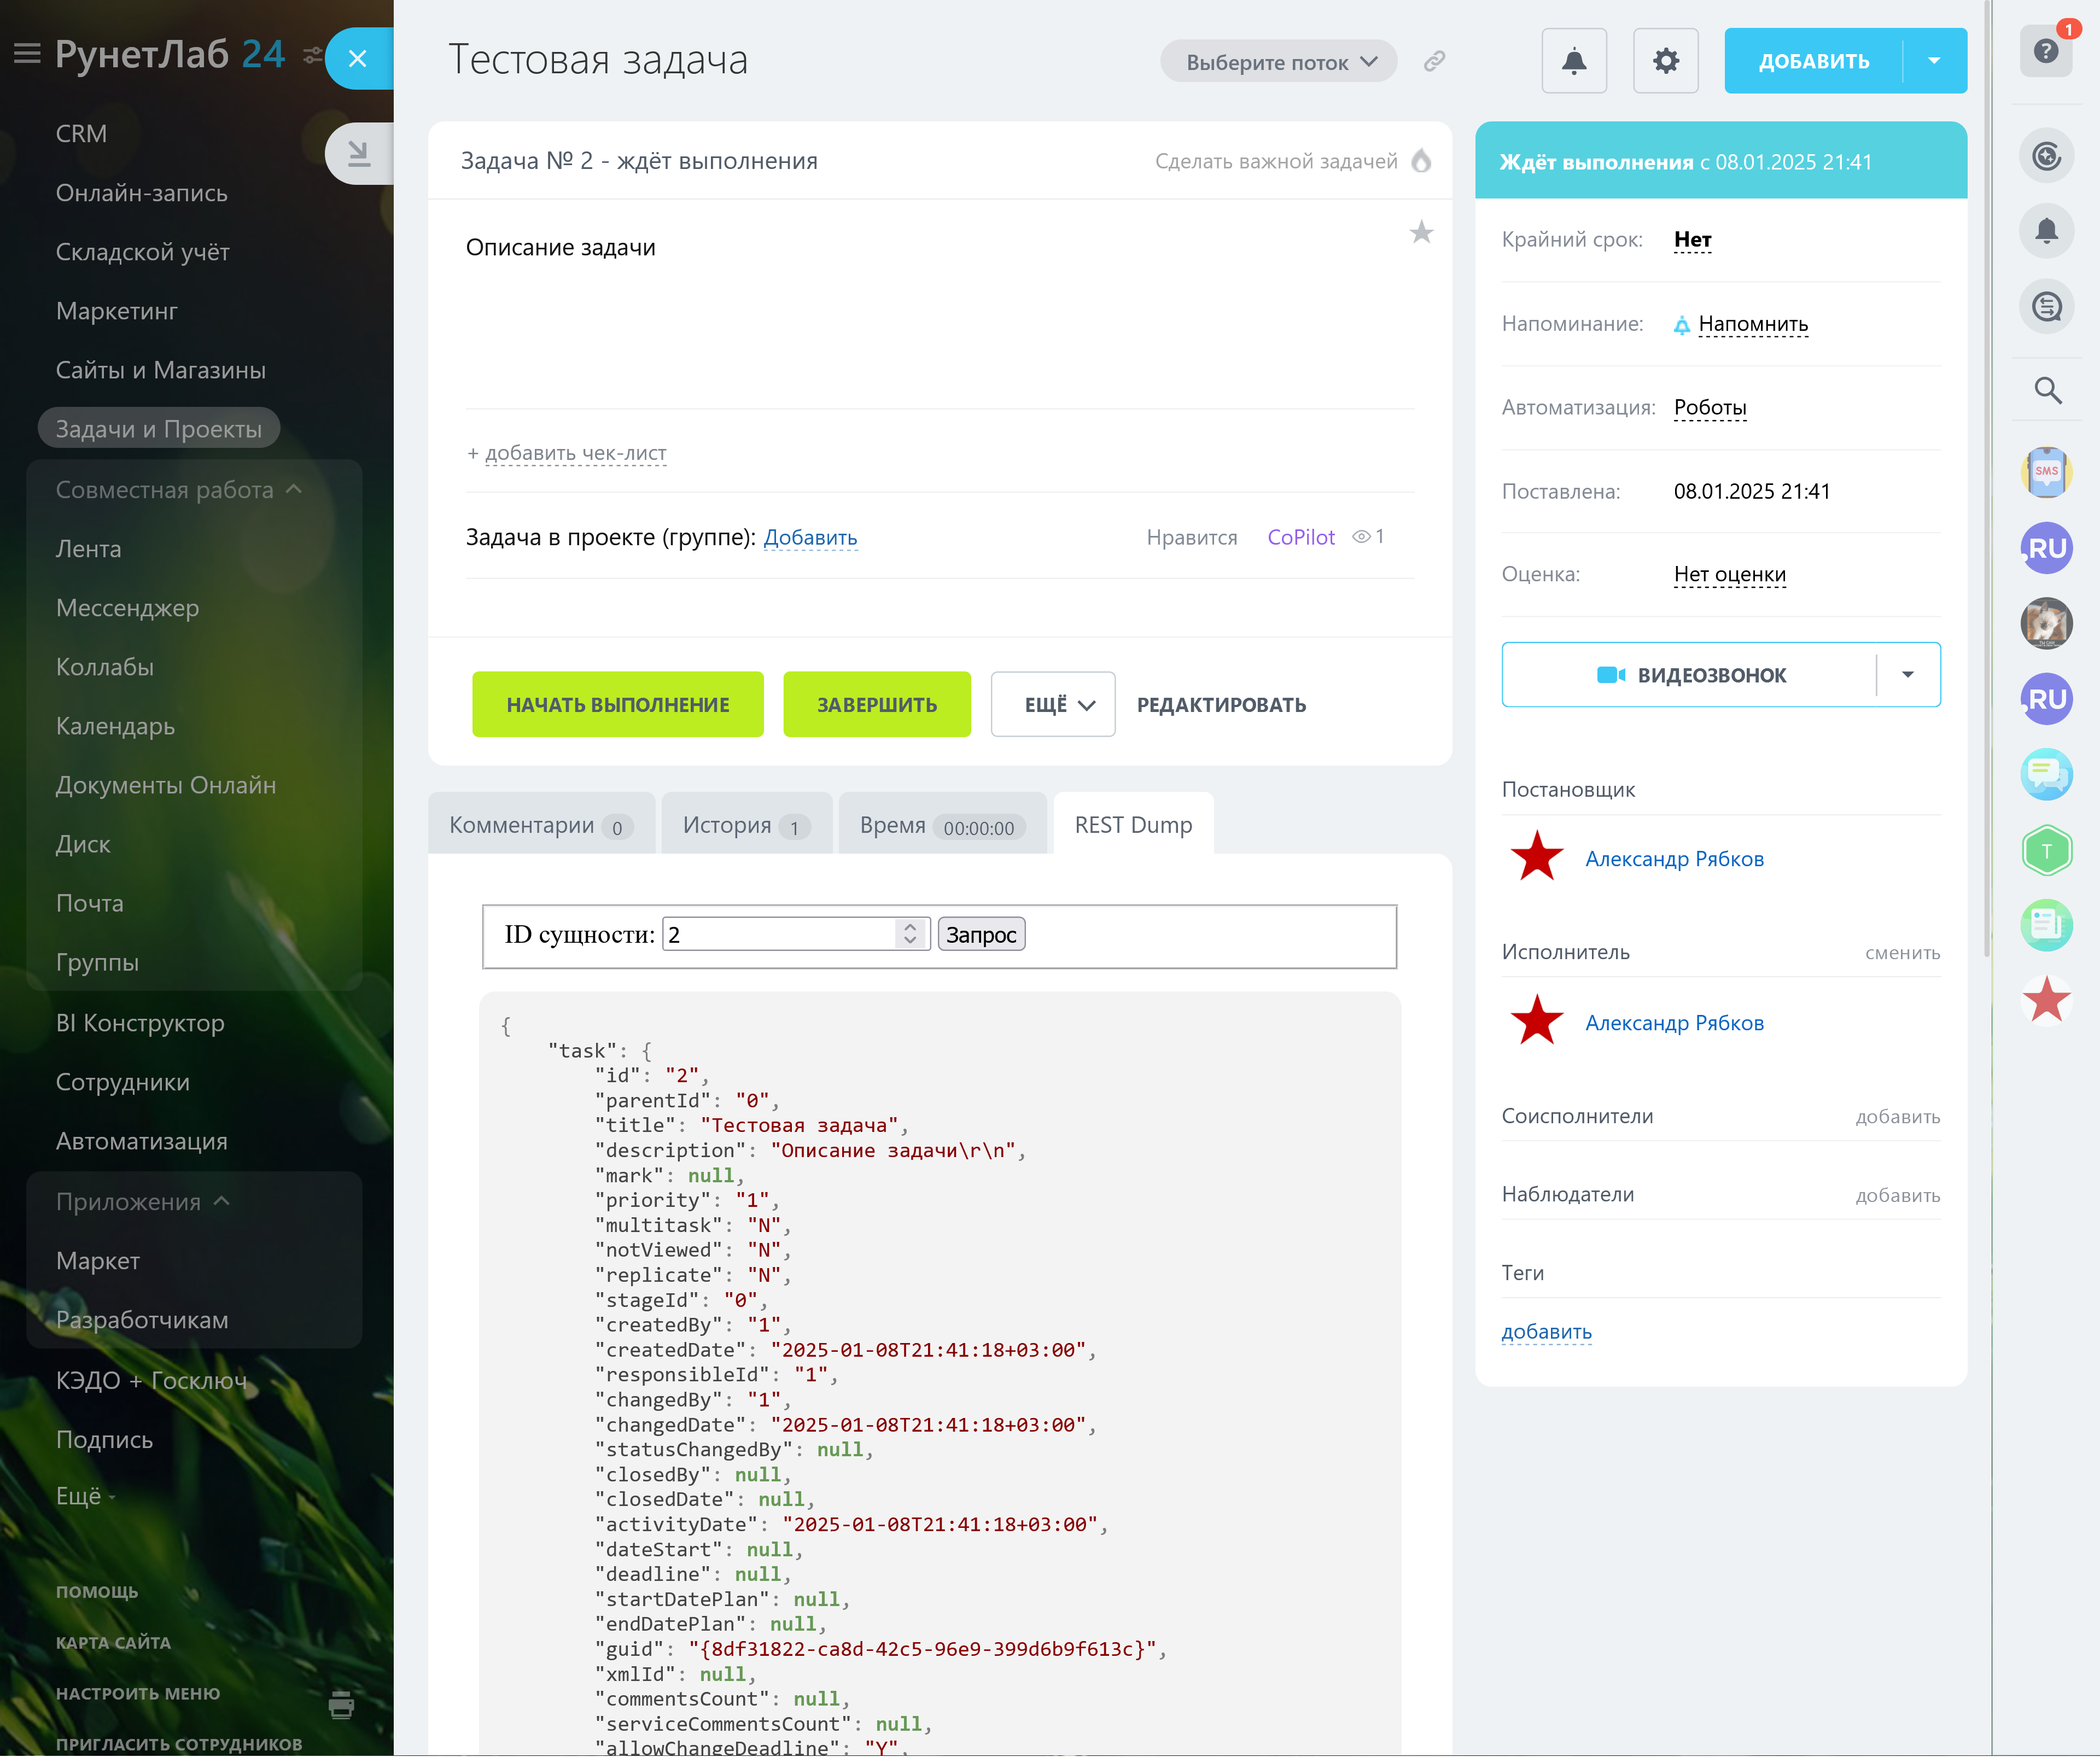Open the 'Выберите поток' dropdown
Image resolution: width=2100 pixels, height=1757 pixels.
coord(1278,62)
